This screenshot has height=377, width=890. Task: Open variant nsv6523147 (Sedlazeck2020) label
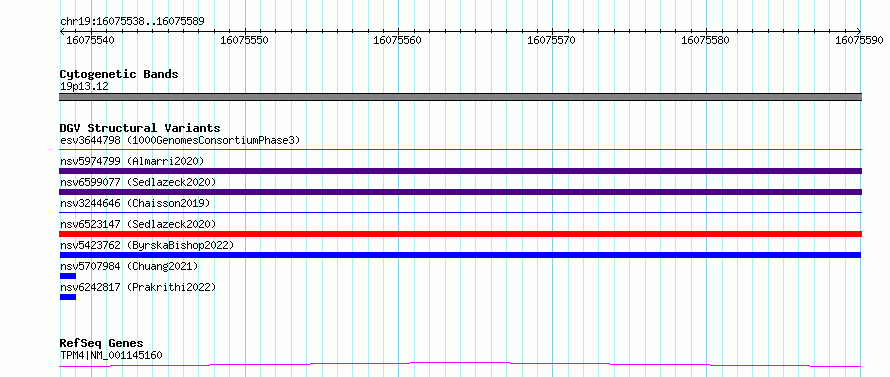pos(138,224)
